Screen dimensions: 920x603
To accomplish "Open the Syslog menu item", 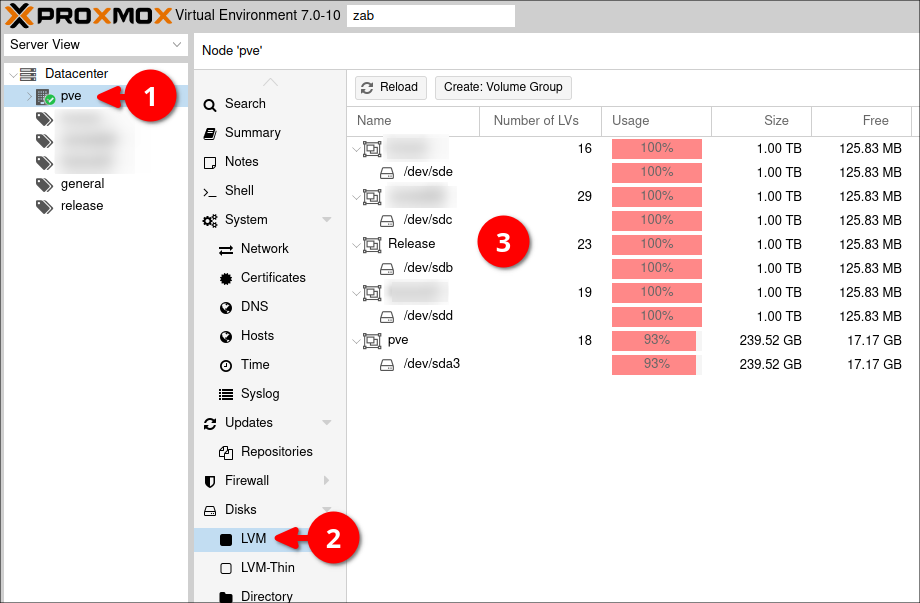I will pos(270,394).
